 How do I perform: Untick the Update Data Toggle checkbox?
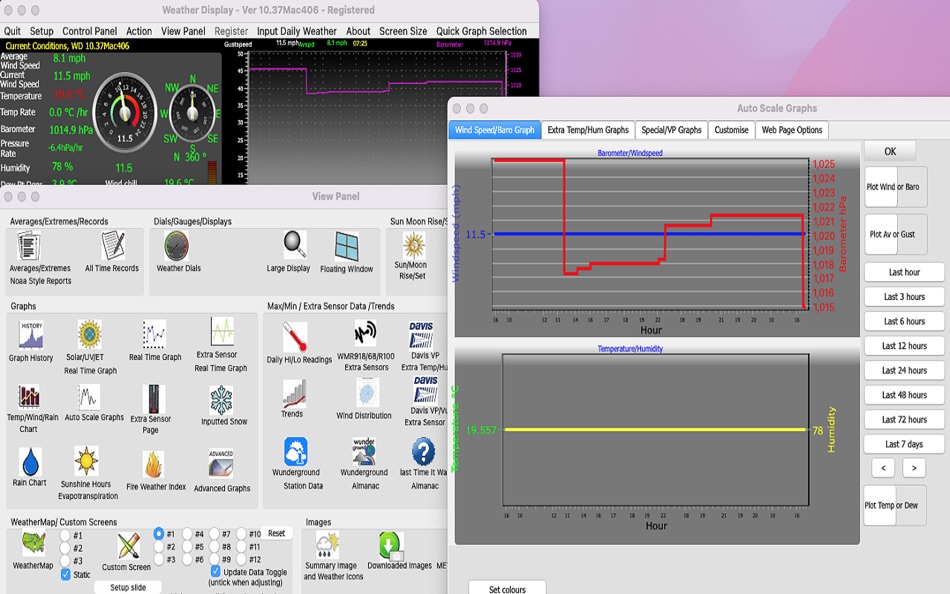click(215, 571)
